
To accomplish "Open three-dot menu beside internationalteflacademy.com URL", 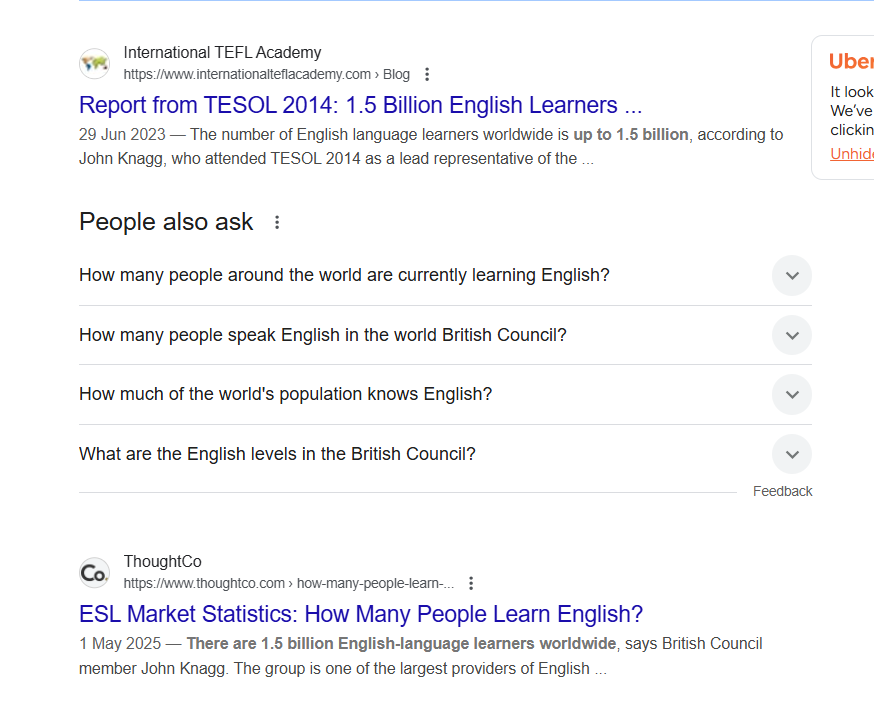I will (427, 74).
